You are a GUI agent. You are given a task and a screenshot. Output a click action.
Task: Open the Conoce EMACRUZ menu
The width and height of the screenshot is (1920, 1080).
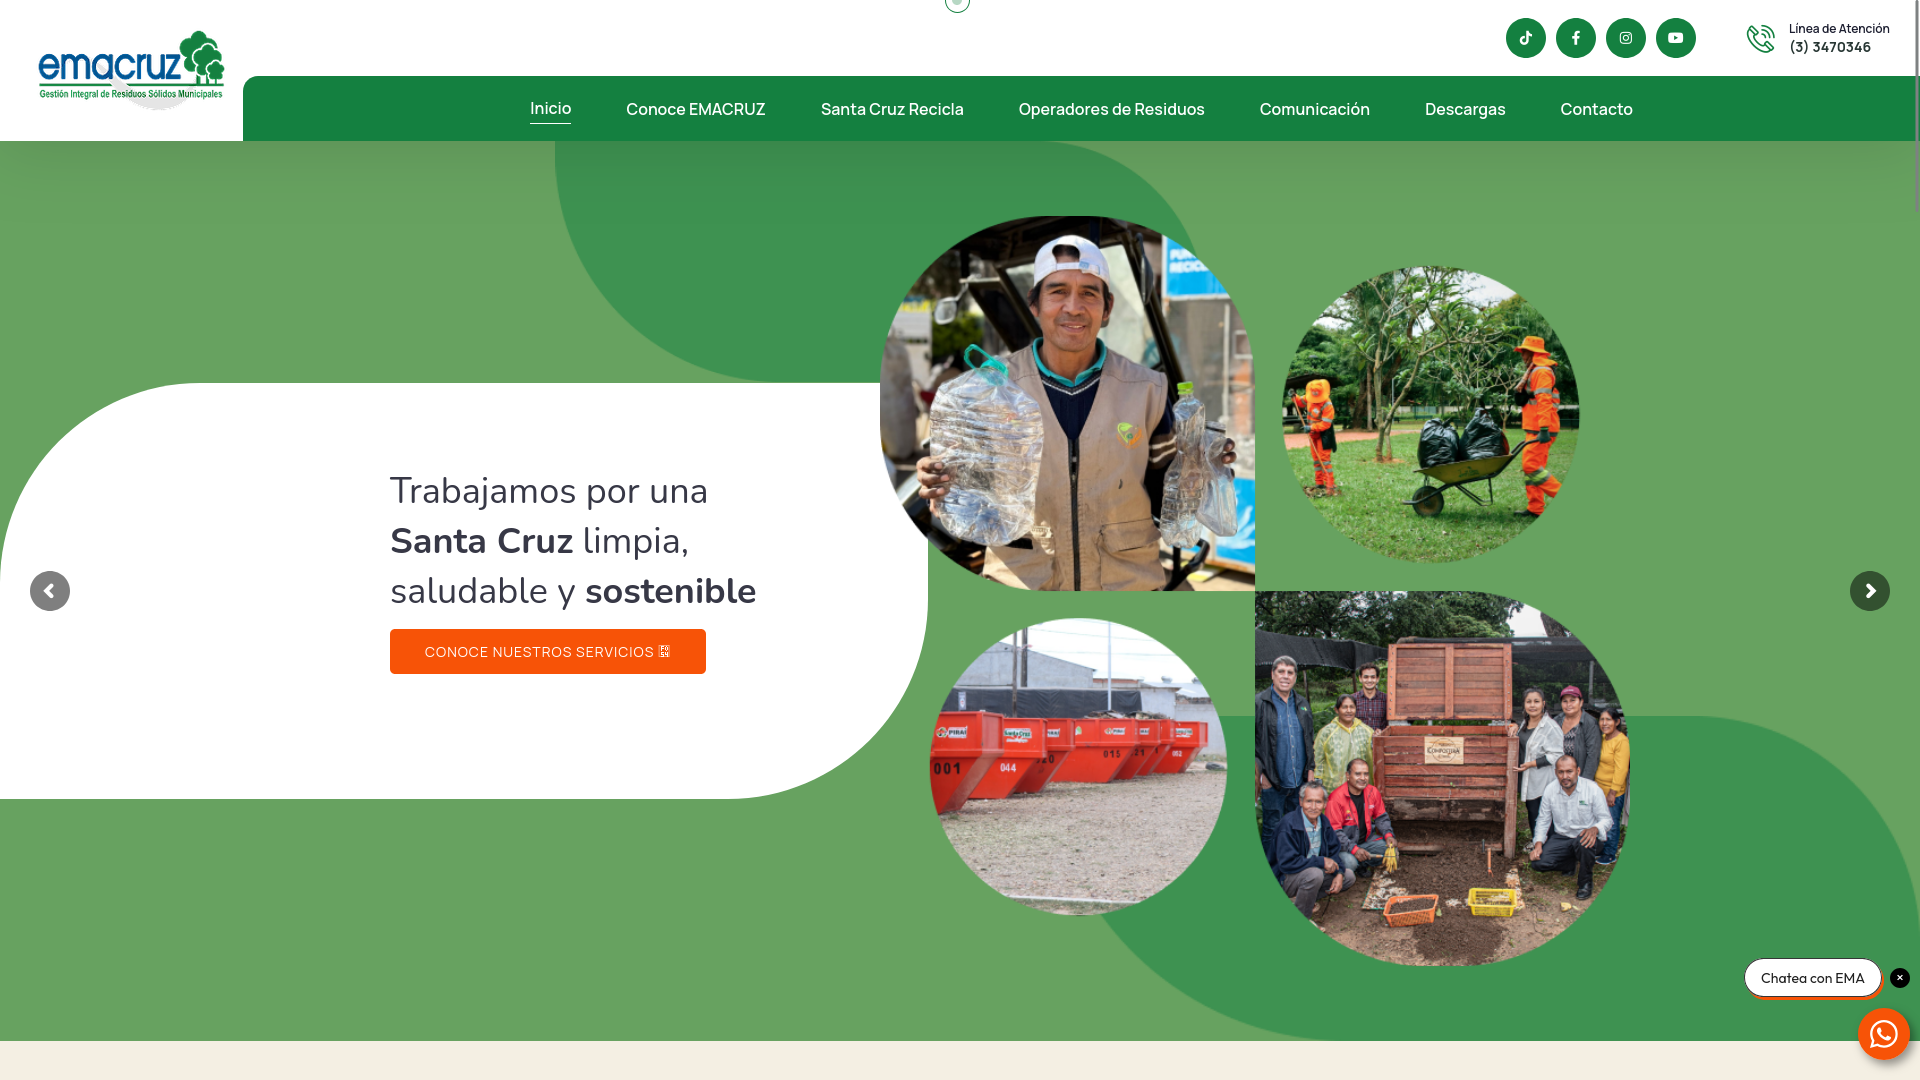coord(695,109)
